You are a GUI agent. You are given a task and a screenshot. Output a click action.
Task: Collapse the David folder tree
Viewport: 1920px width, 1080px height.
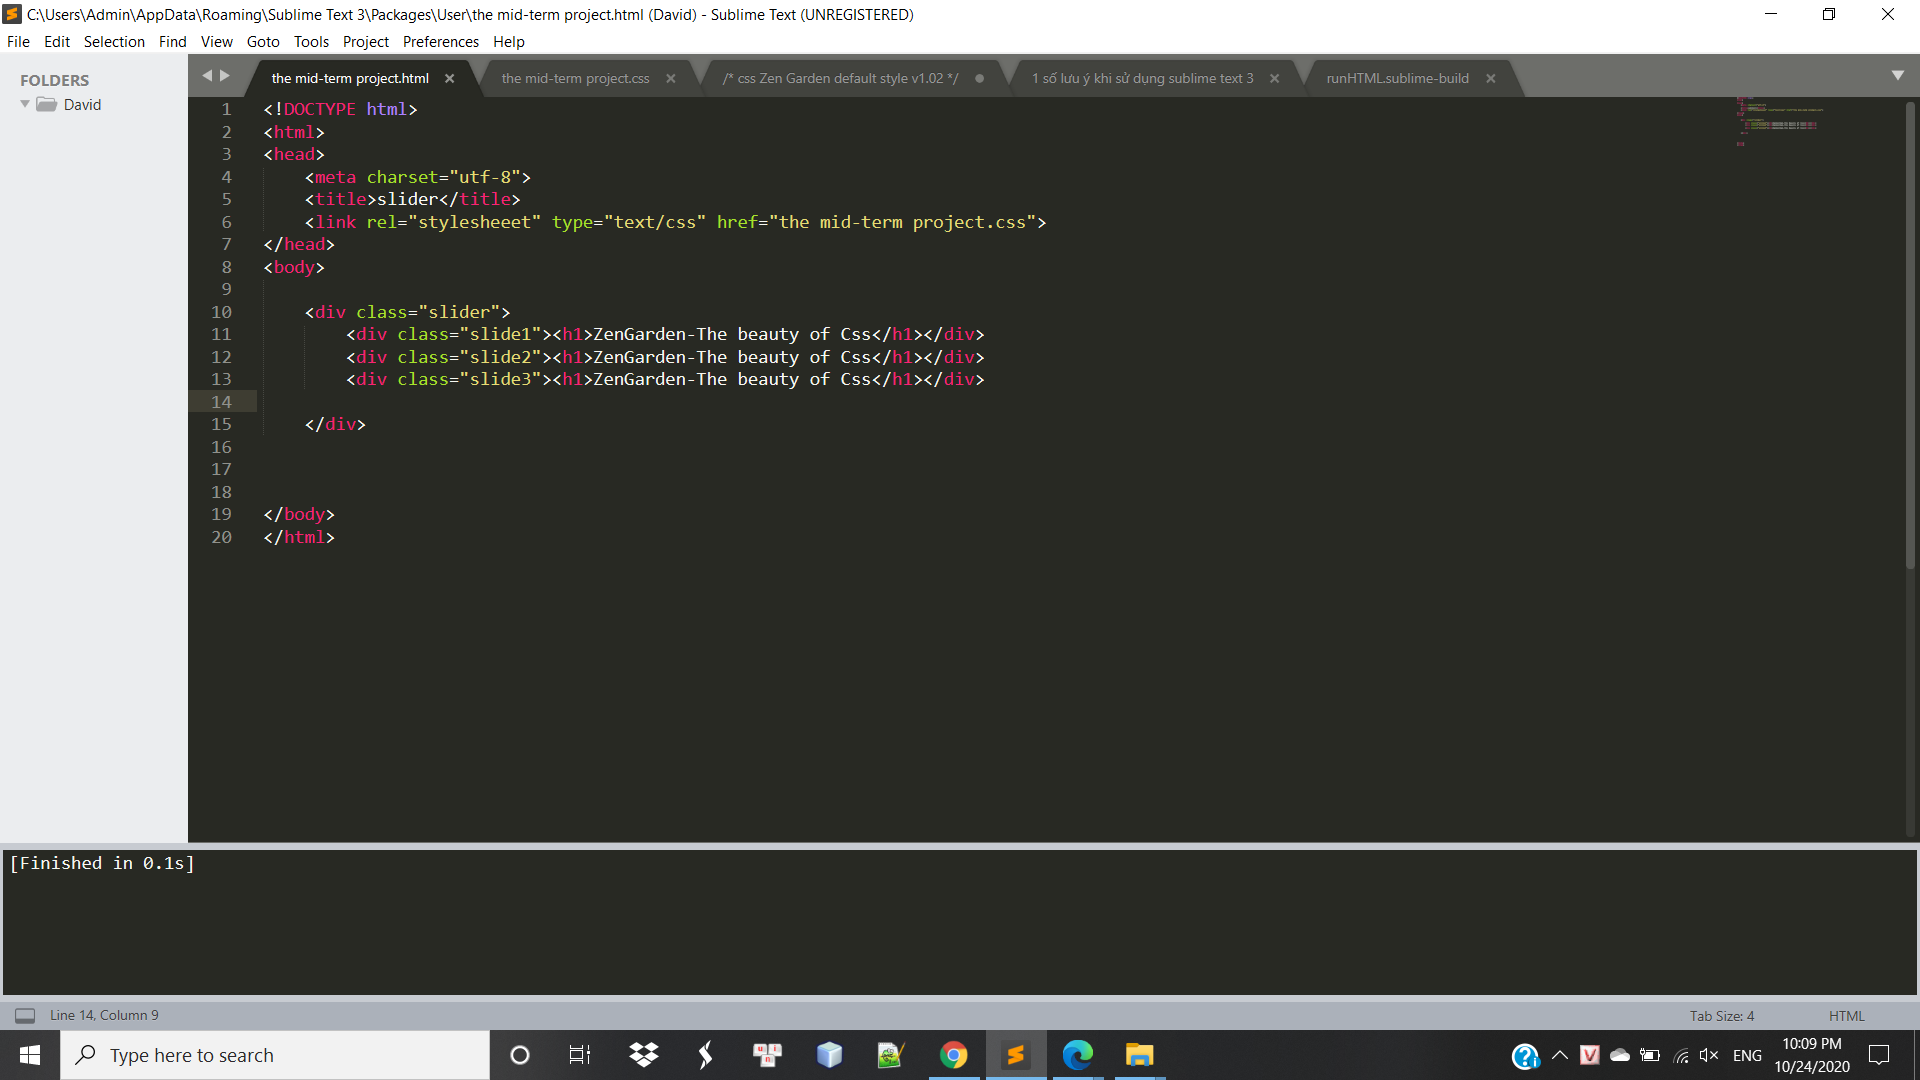tap(25, 105)
